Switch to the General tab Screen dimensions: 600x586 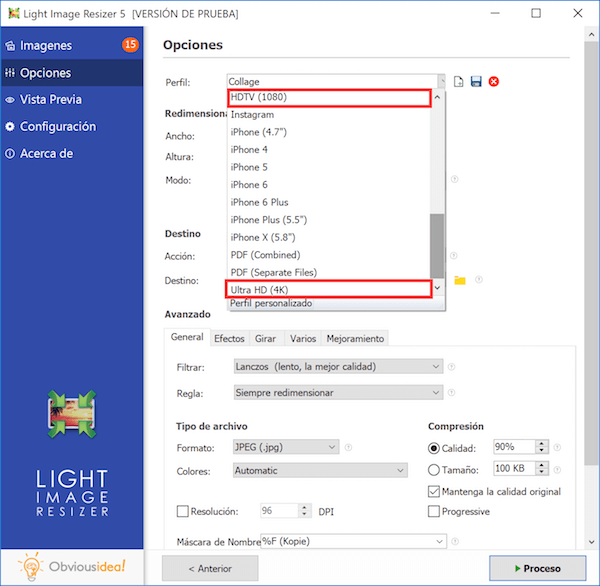187,337
